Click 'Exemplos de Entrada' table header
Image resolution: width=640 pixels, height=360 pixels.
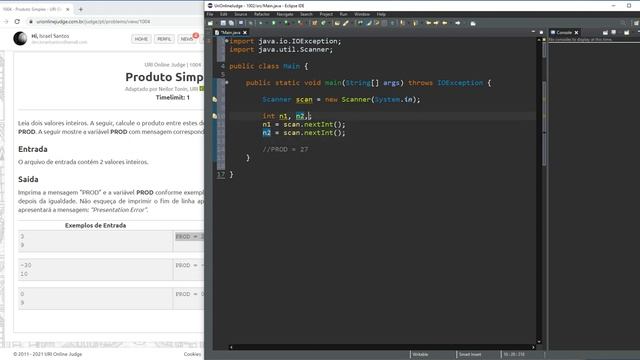coord(95,225)
